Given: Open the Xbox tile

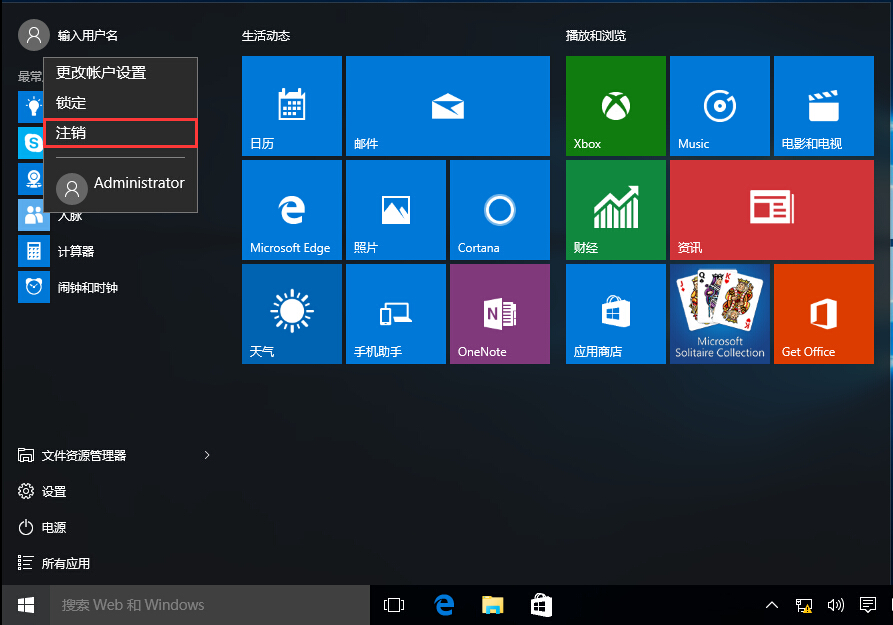Looking at the screenshot, I should pos(615,106).
